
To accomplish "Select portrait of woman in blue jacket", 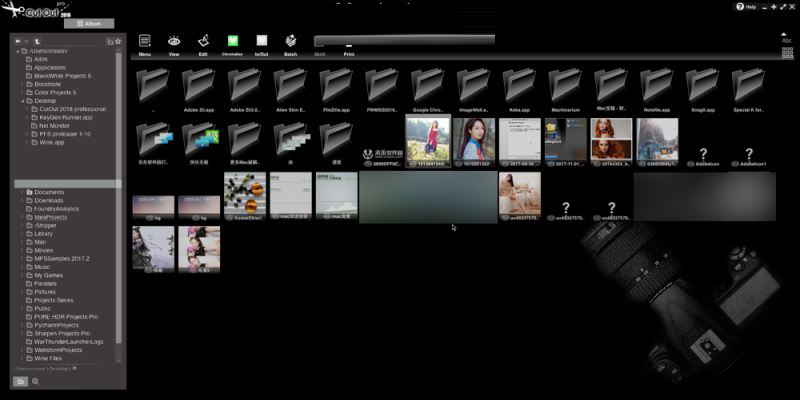I will pyautogui.click(x=474, y=142).
